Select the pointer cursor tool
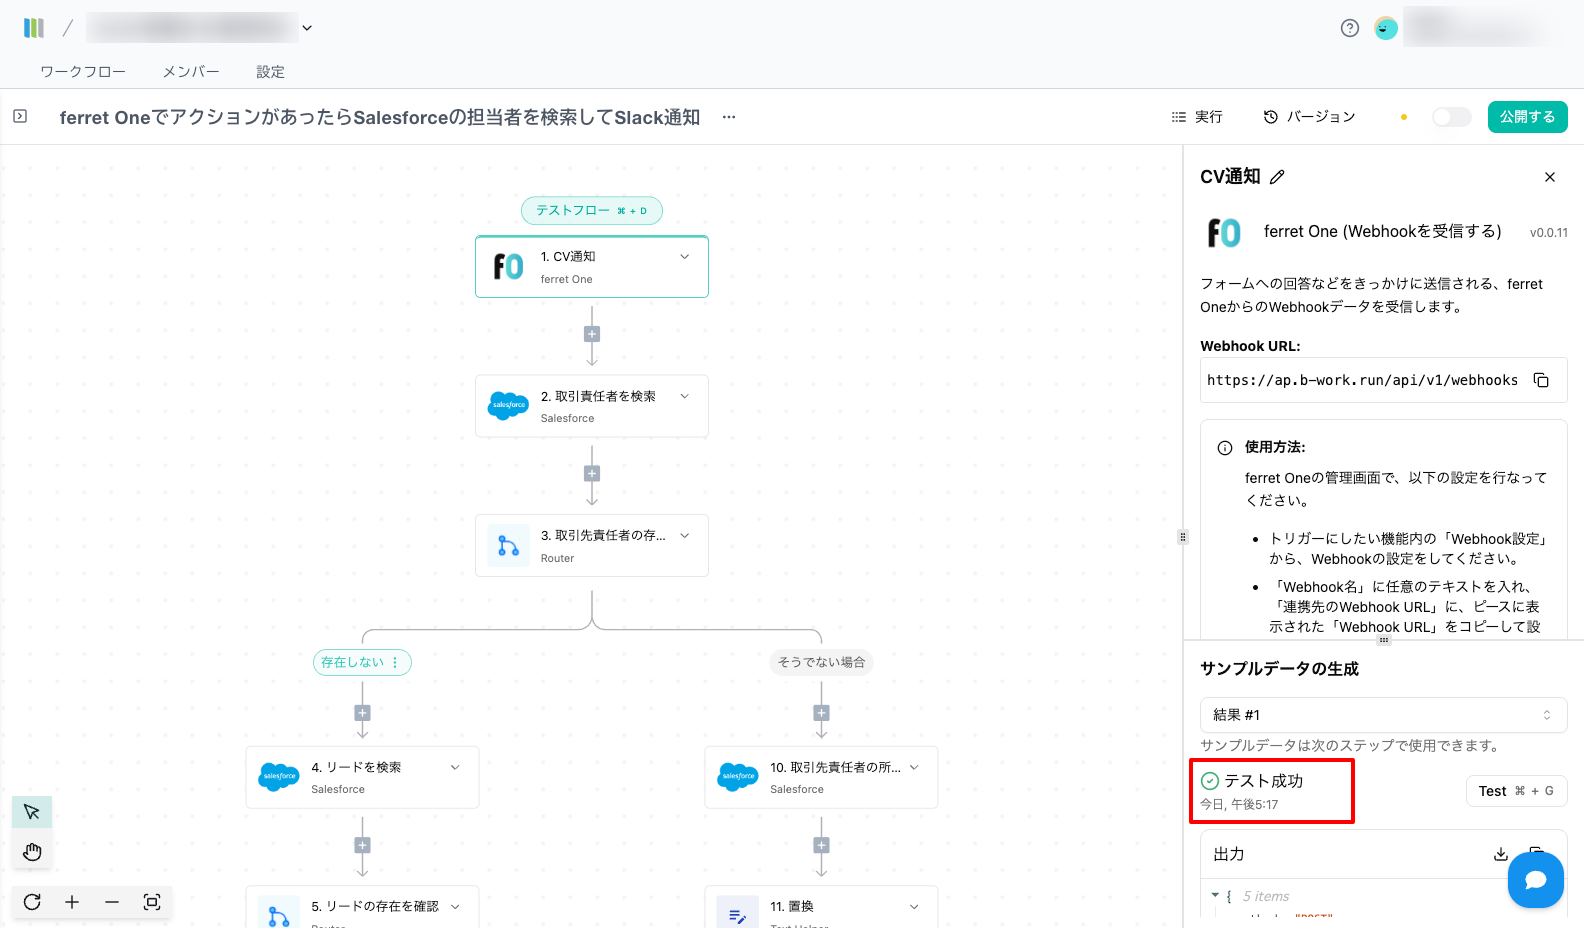This screenshot has width=1584, height=928. click(32, 812)
